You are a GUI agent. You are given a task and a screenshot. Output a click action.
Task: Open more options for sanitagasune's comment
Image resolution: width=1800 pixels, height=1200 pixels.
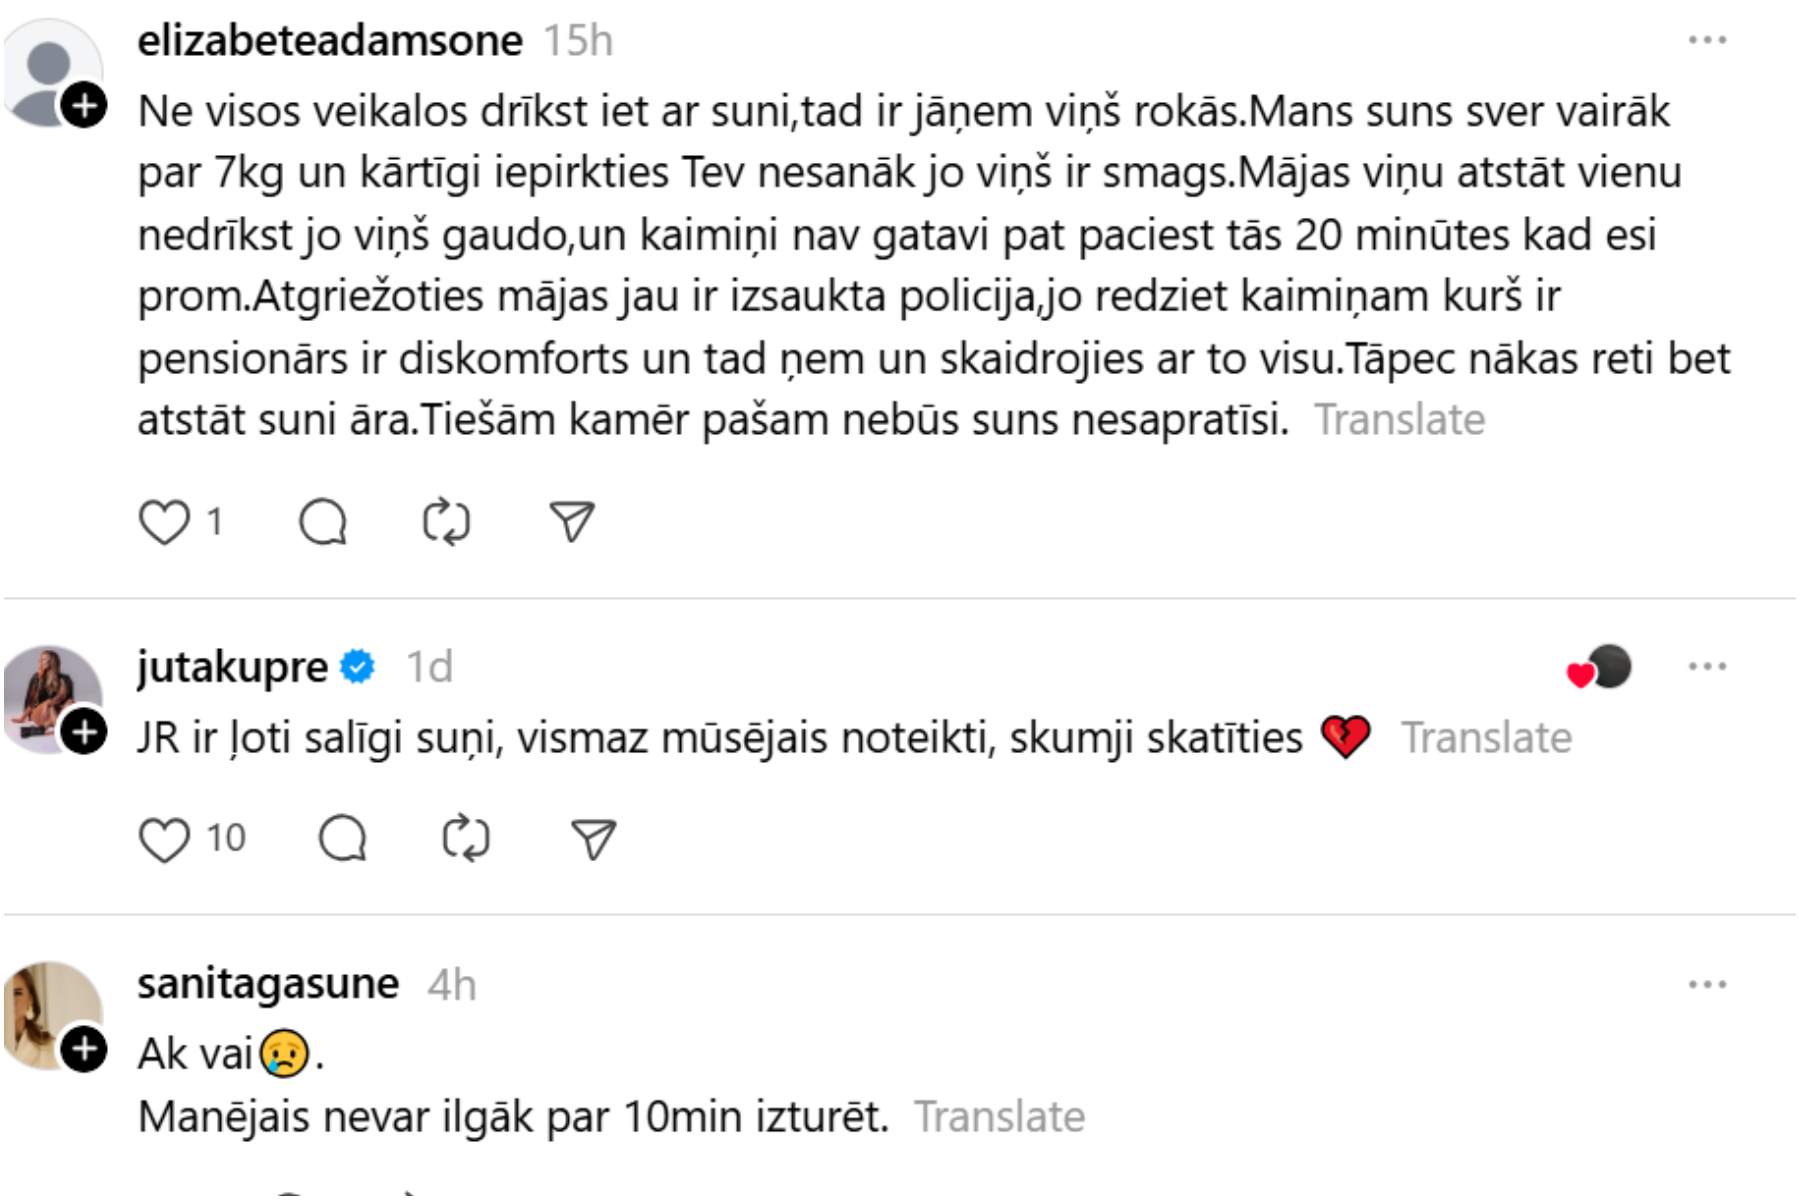1707,985
